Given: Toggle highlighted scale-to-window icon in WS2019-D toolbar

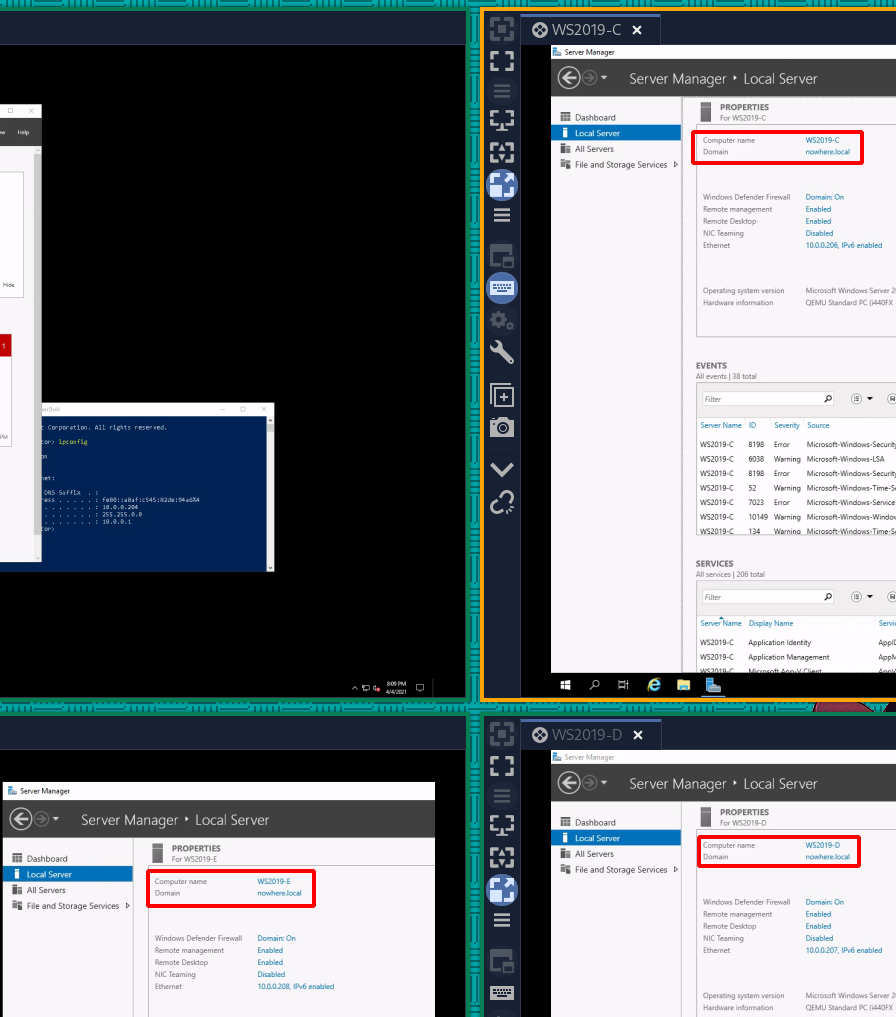Looking at the screenshot, I should point(502,890).
